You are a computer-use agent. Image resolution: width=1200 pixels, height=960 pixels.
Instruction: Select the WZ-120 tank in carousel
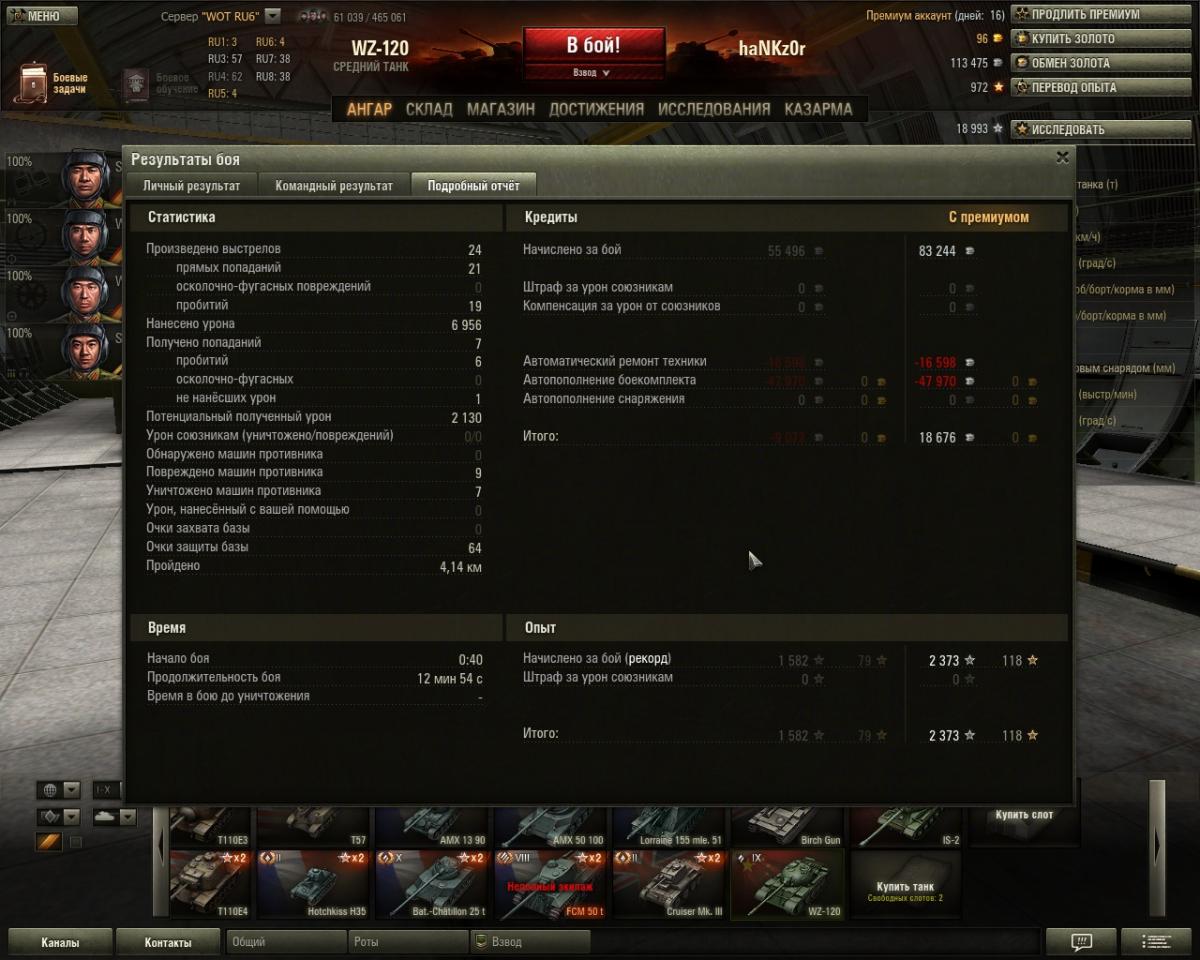pyautogui.click(x=788, y=885)
